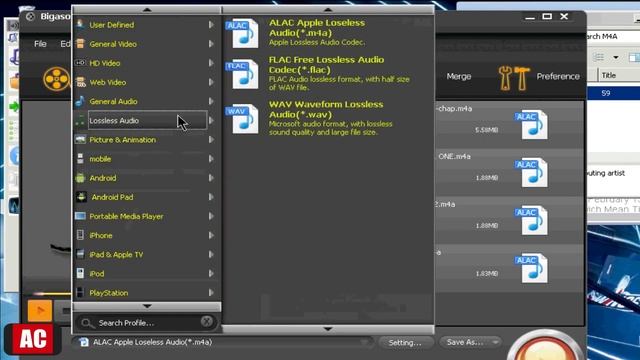Click the Android robot icon
Viewport: 640px width, 360px height.
80,178
